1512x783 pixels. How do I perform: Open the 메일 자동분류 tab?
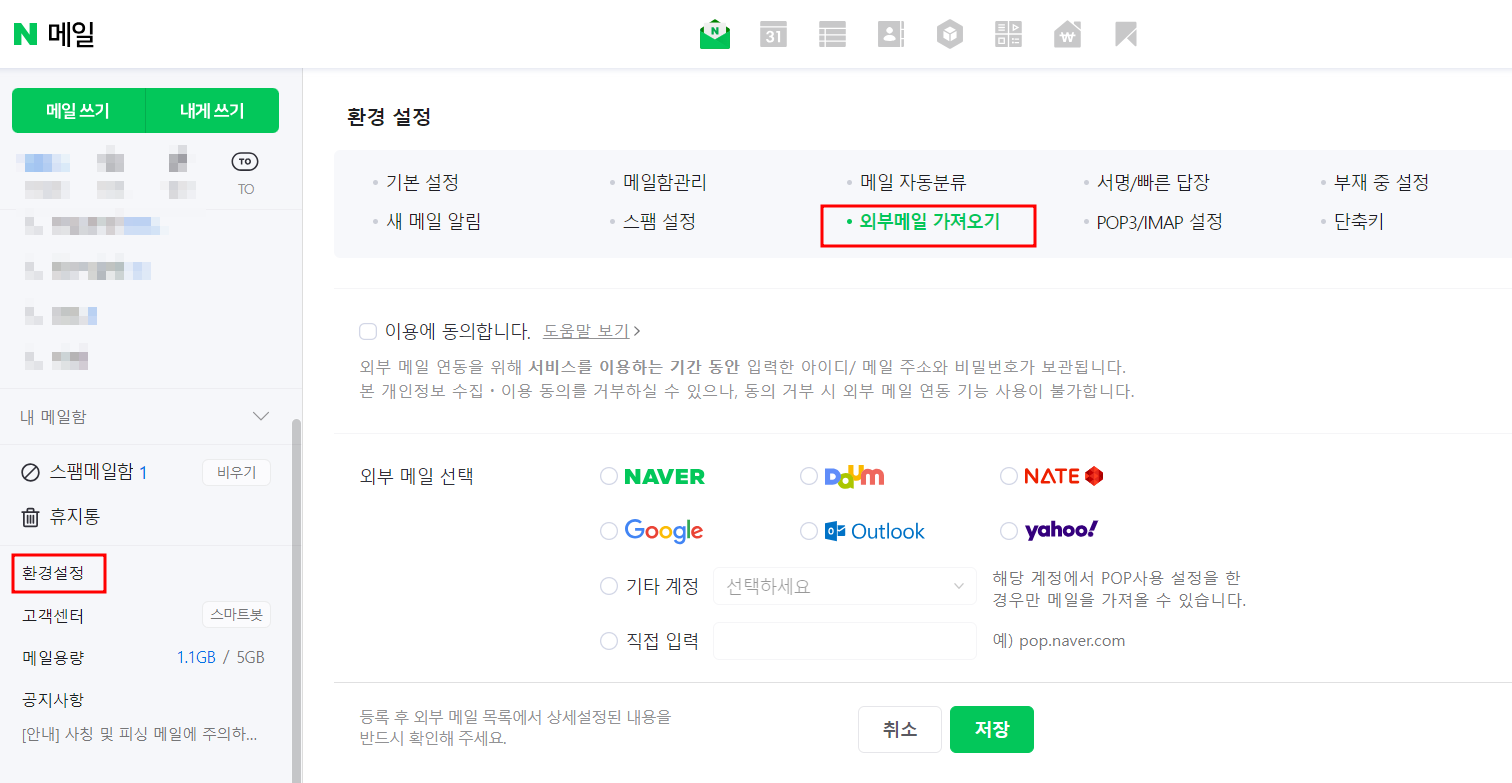pyautogui.click(x=913, y=183)
